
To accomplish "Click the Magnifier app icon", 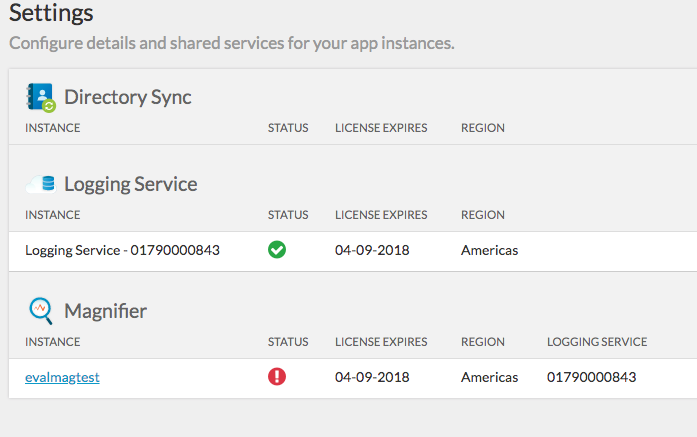I will pos(41,311).
